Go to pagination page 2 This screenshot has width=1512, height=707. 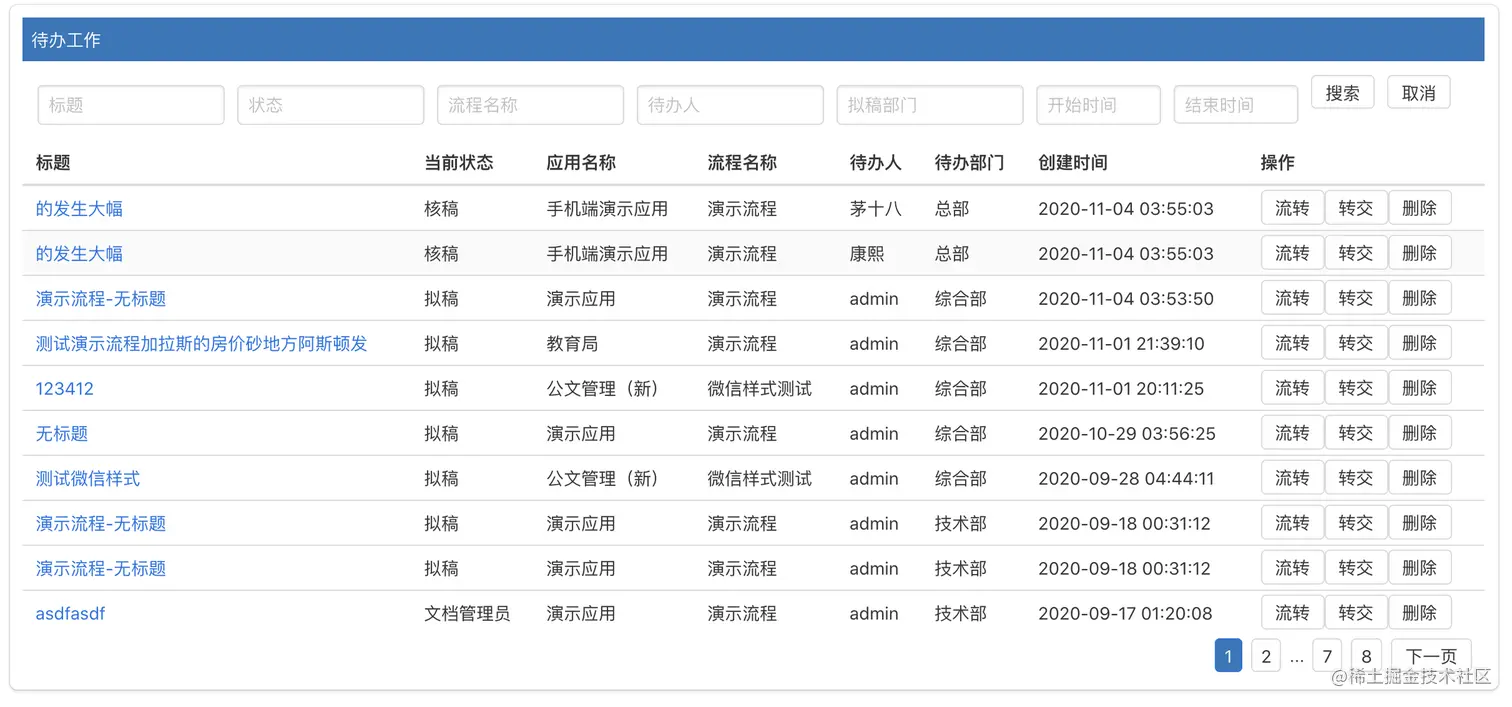[1266, 656]
